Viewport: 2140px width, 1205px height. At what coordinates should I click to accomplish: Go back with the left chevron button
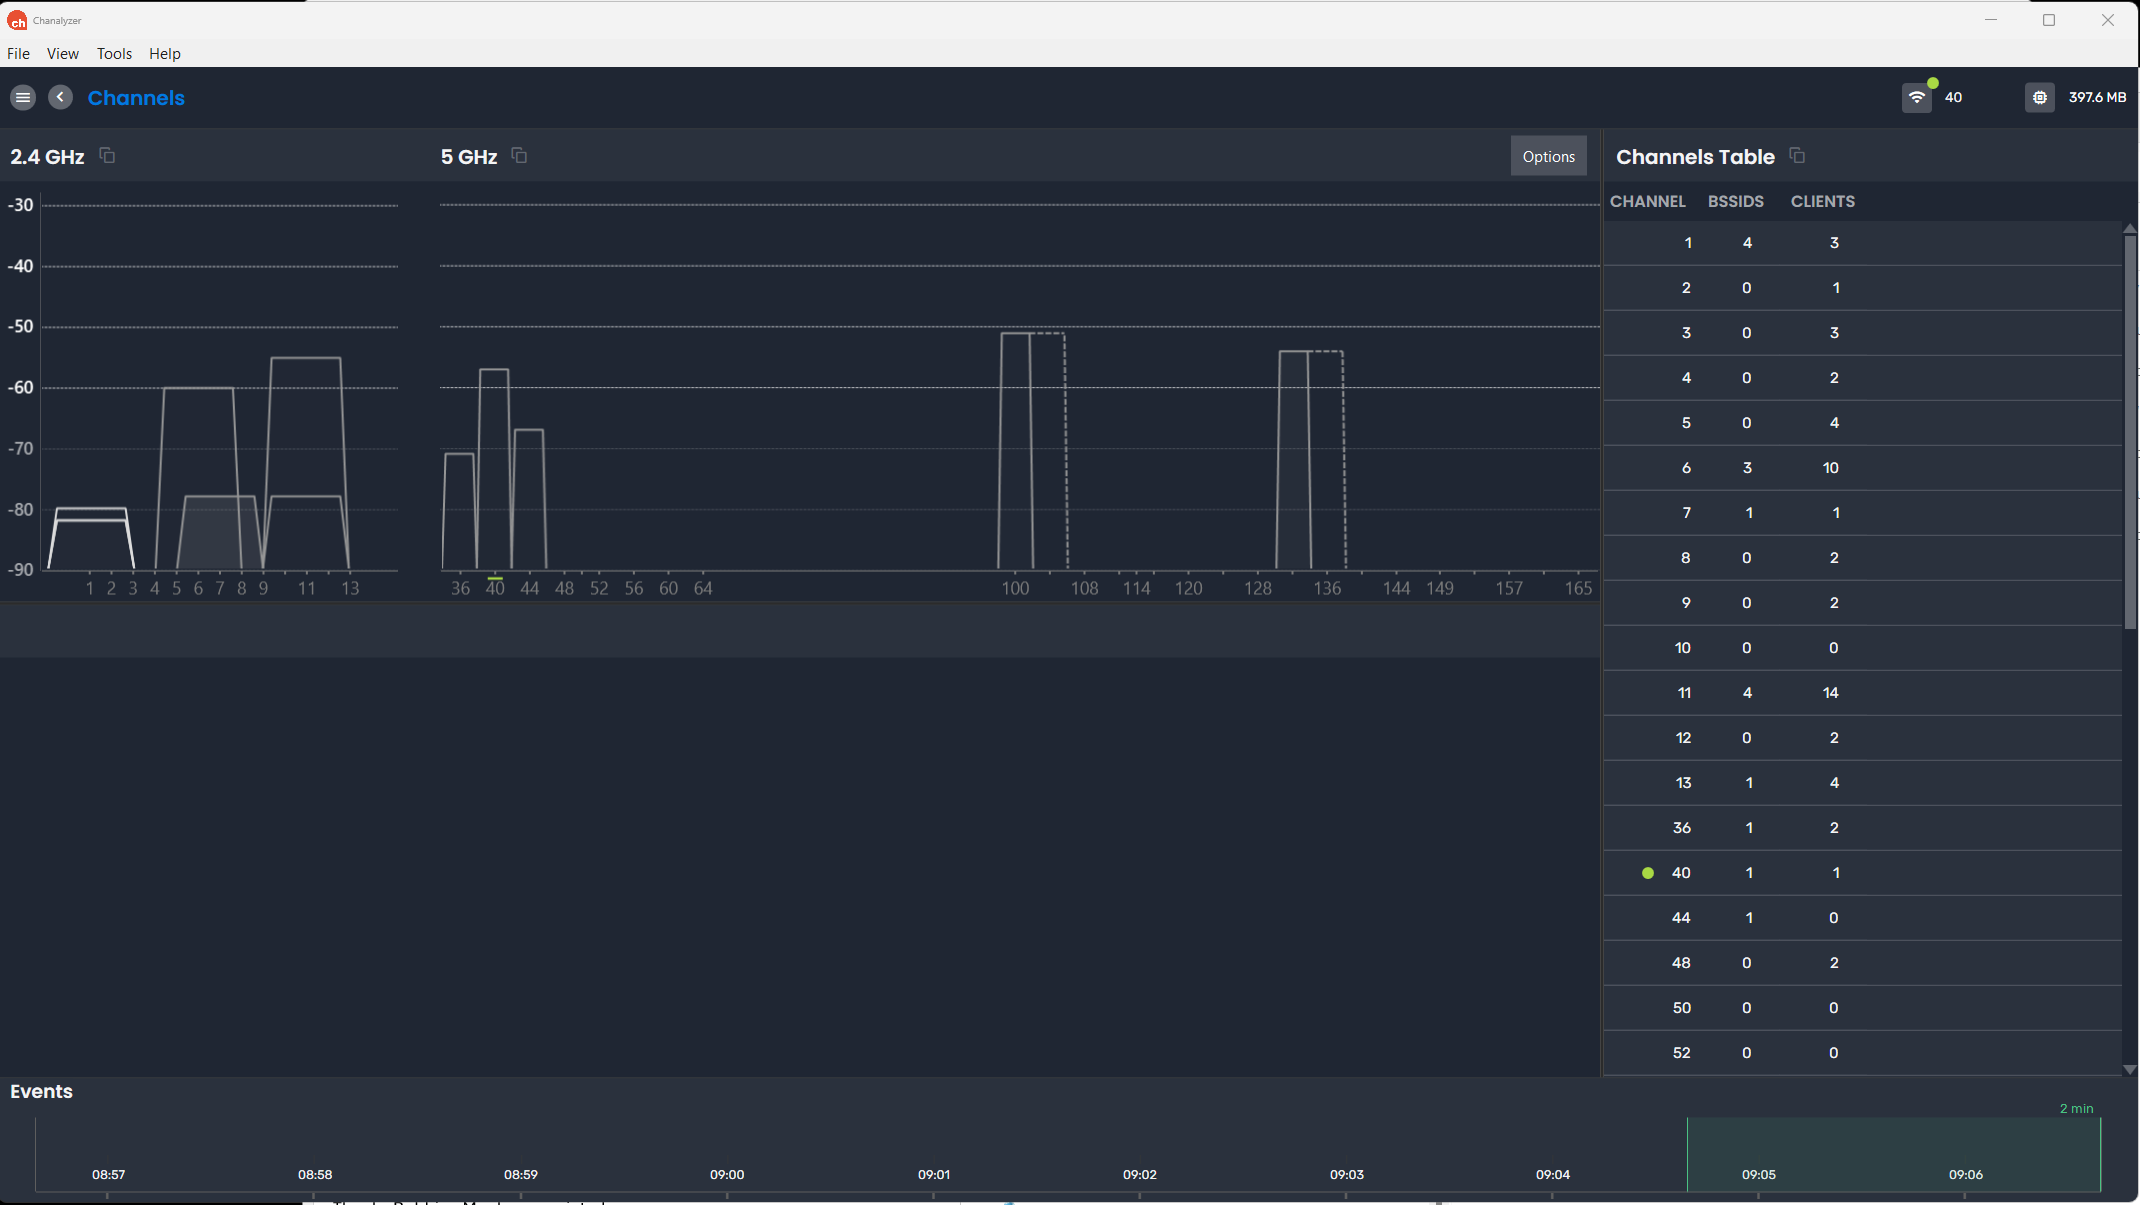[60, 97]
